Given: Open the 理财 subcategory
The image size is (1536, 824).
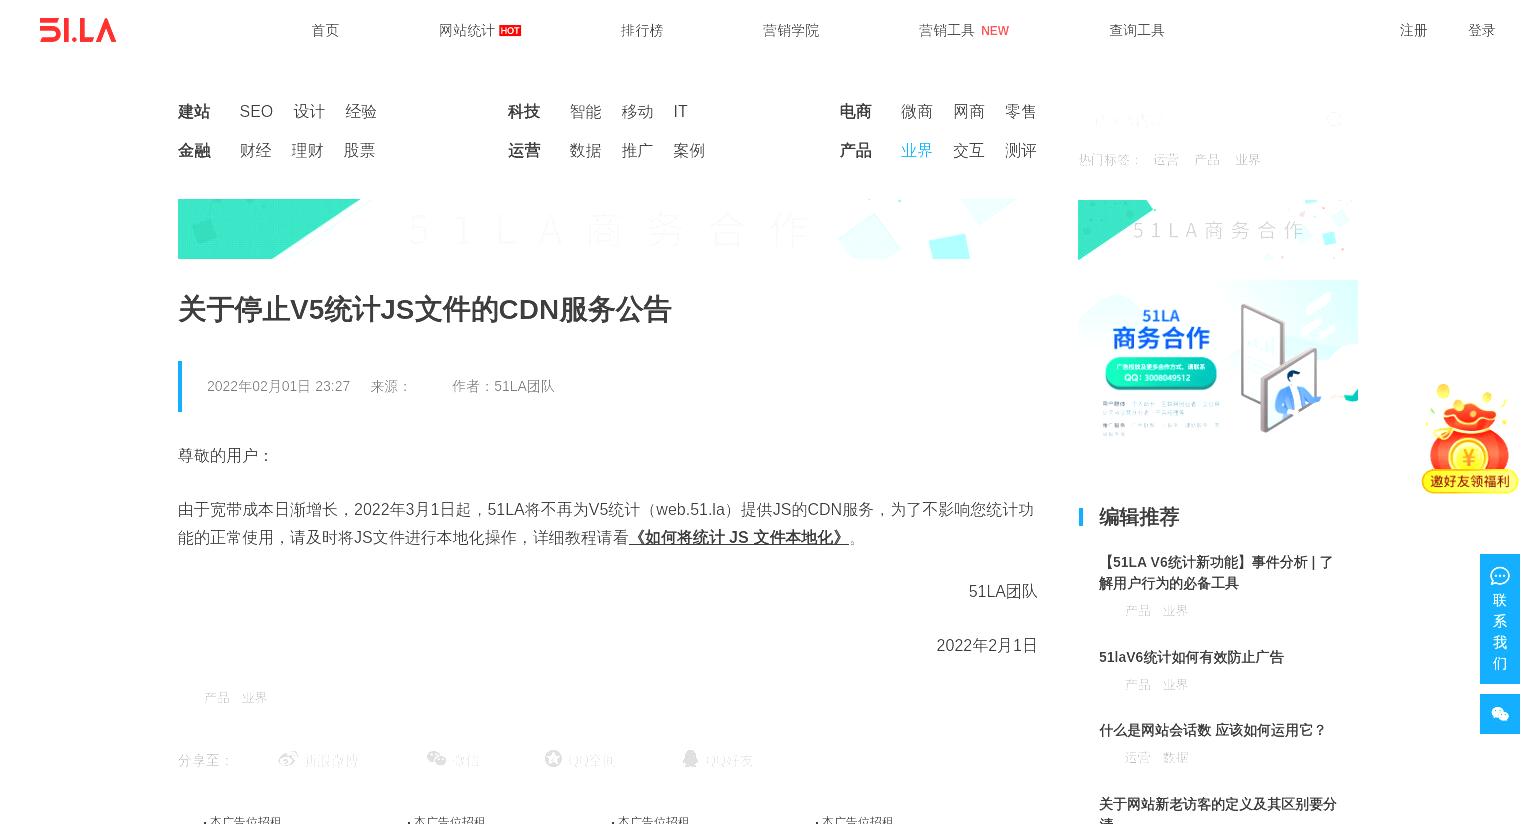Looking at the screenshot, I should click(307, 150).
